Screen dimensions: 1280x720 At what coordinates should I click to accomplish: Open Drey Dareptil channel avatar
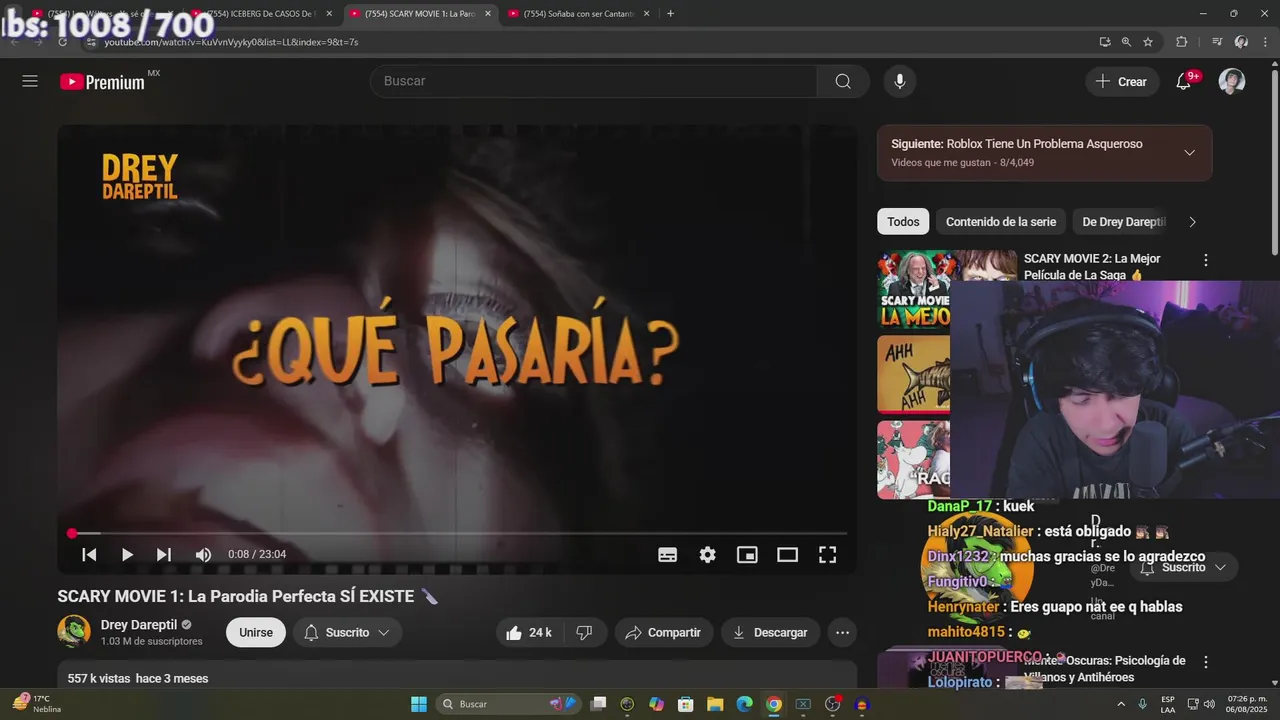(74, 632)
